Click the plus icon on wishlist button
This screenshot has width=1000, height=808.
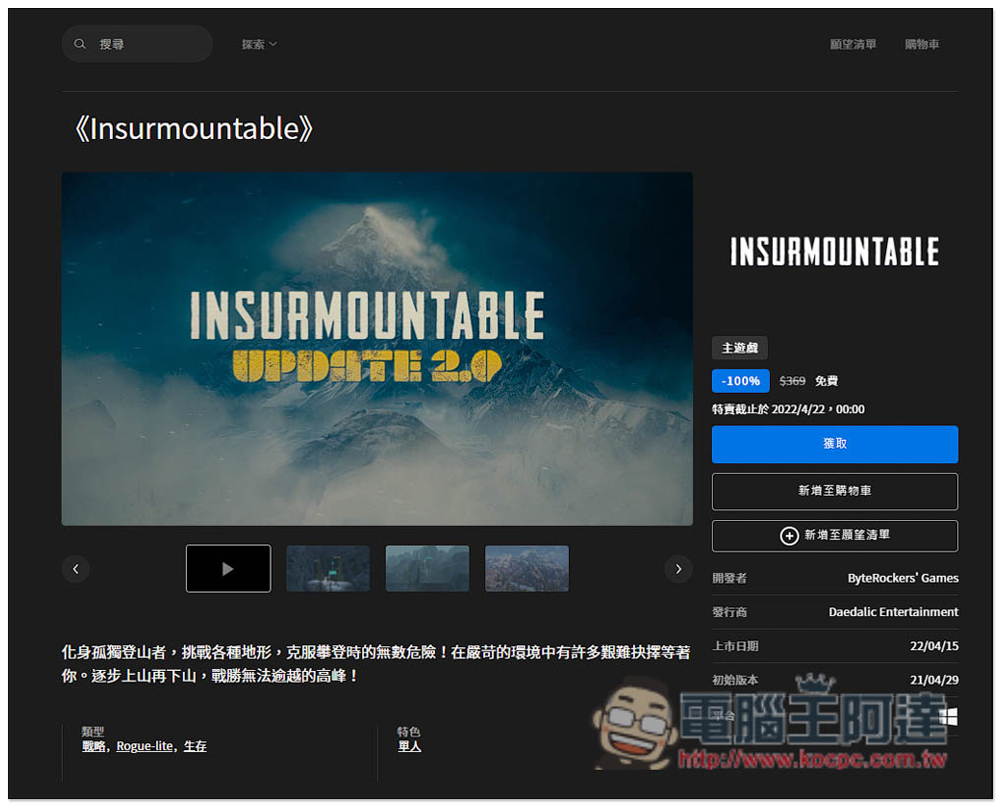pyautogui.click(x=789, y=536)
